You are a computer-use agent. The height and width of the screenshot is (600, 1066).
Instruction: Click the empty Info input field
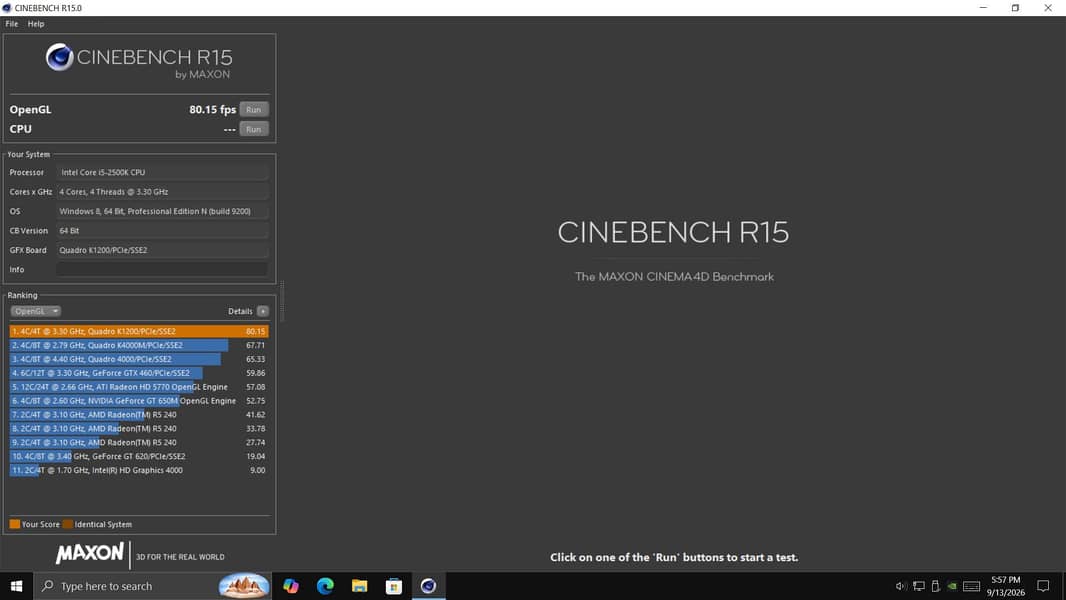click(162, 270)
